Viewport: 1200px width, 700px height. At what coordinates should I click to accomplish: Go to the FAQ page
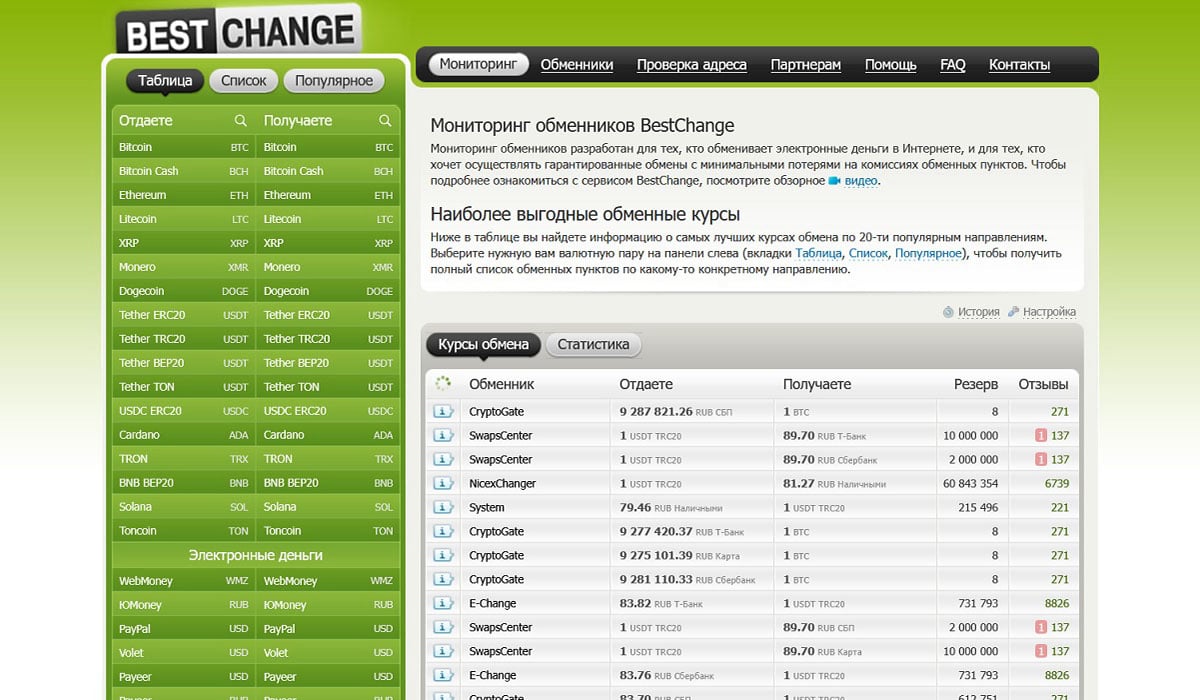coord(952,65)
